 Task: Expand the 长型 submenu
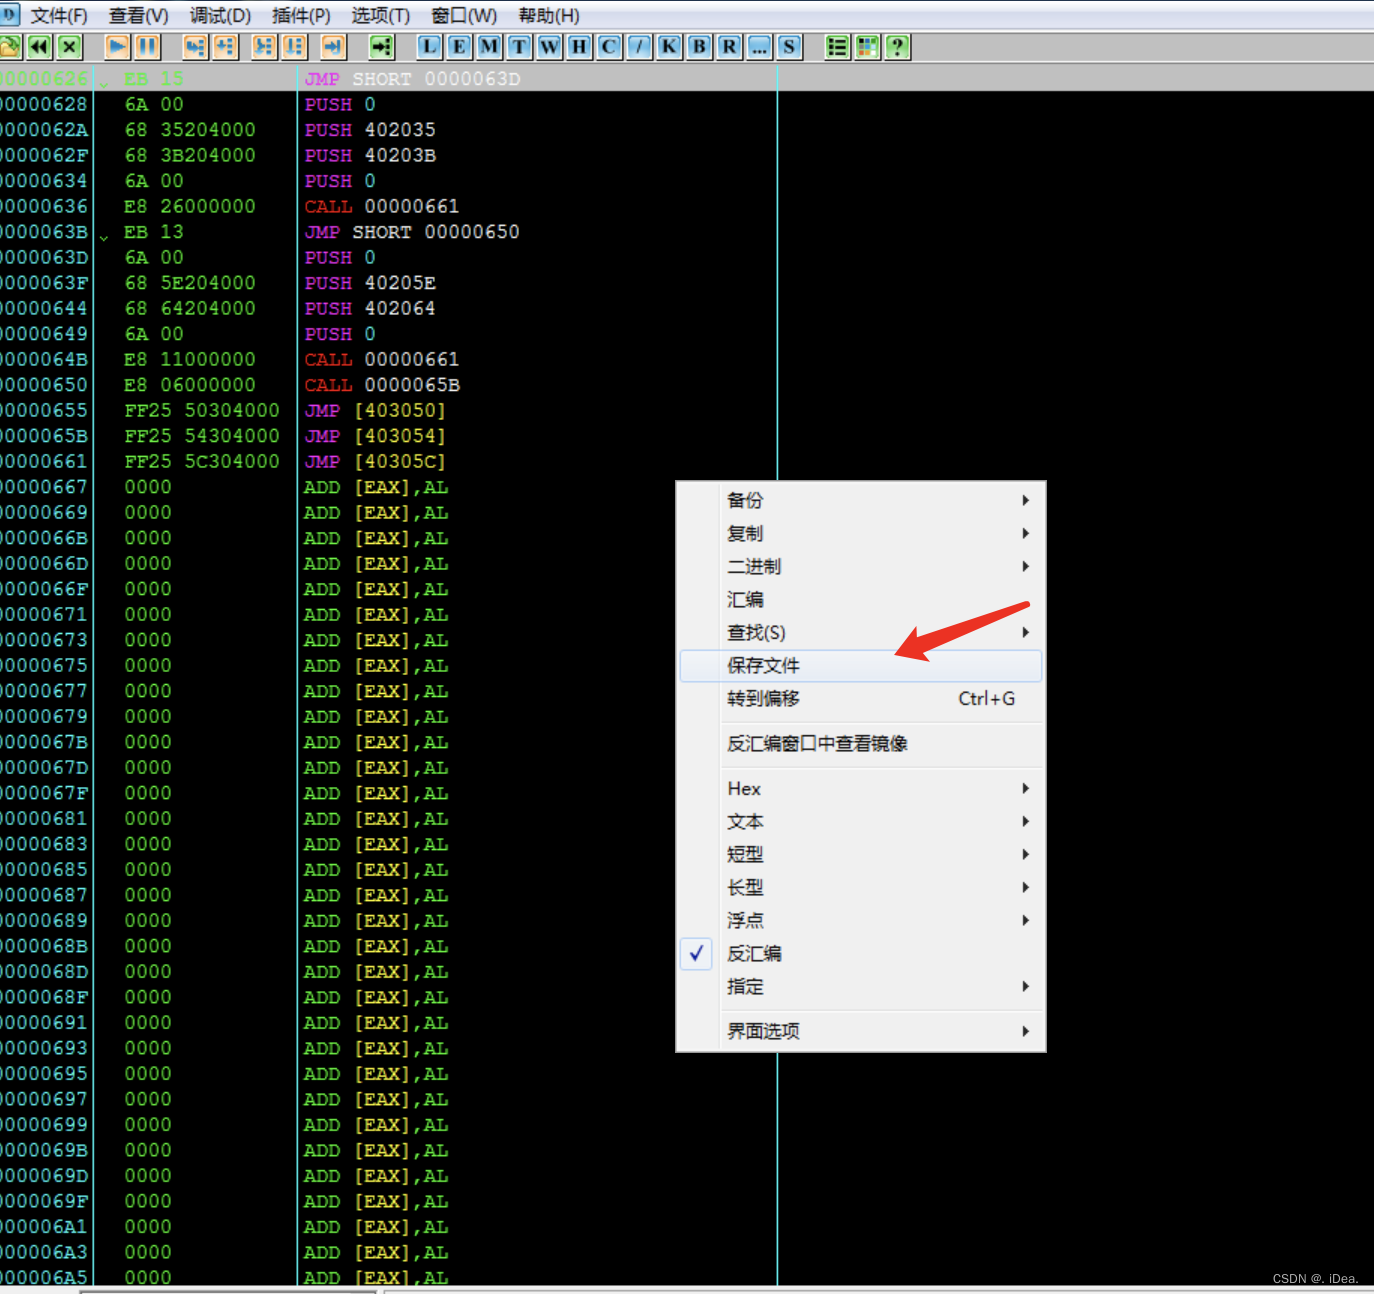861,887
